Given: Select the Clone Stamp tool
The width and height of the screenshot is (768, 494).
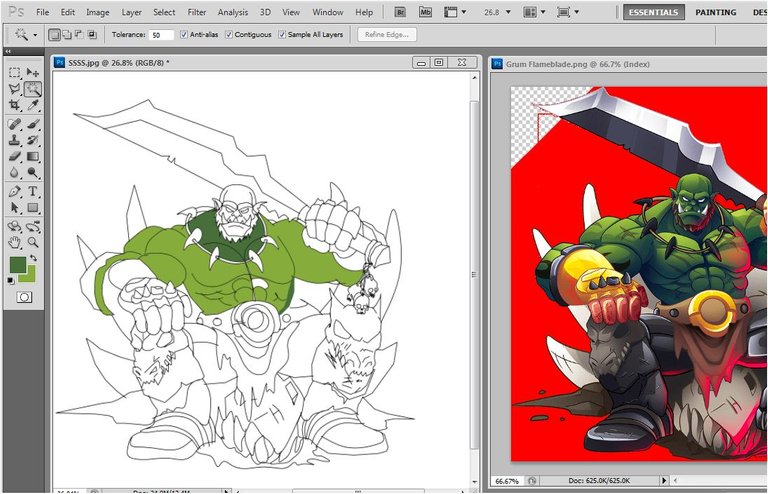Looking at the screenshot, I should click(x=15, y=141).
